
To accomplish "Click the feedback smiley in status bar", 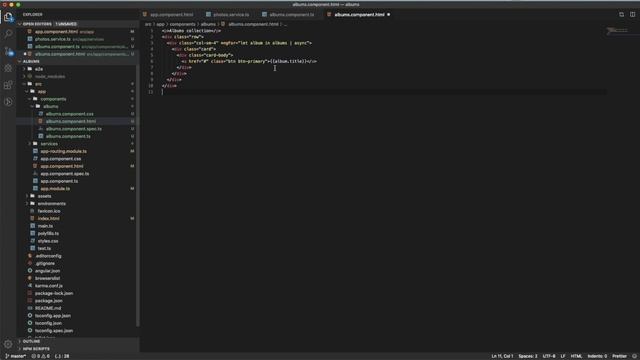I will tap(634, 356).
